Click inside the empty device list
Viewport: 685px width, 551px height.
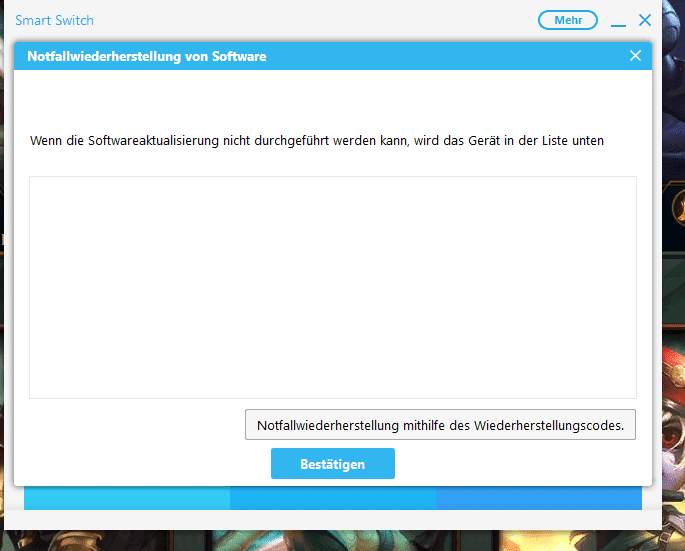point(332,287)
